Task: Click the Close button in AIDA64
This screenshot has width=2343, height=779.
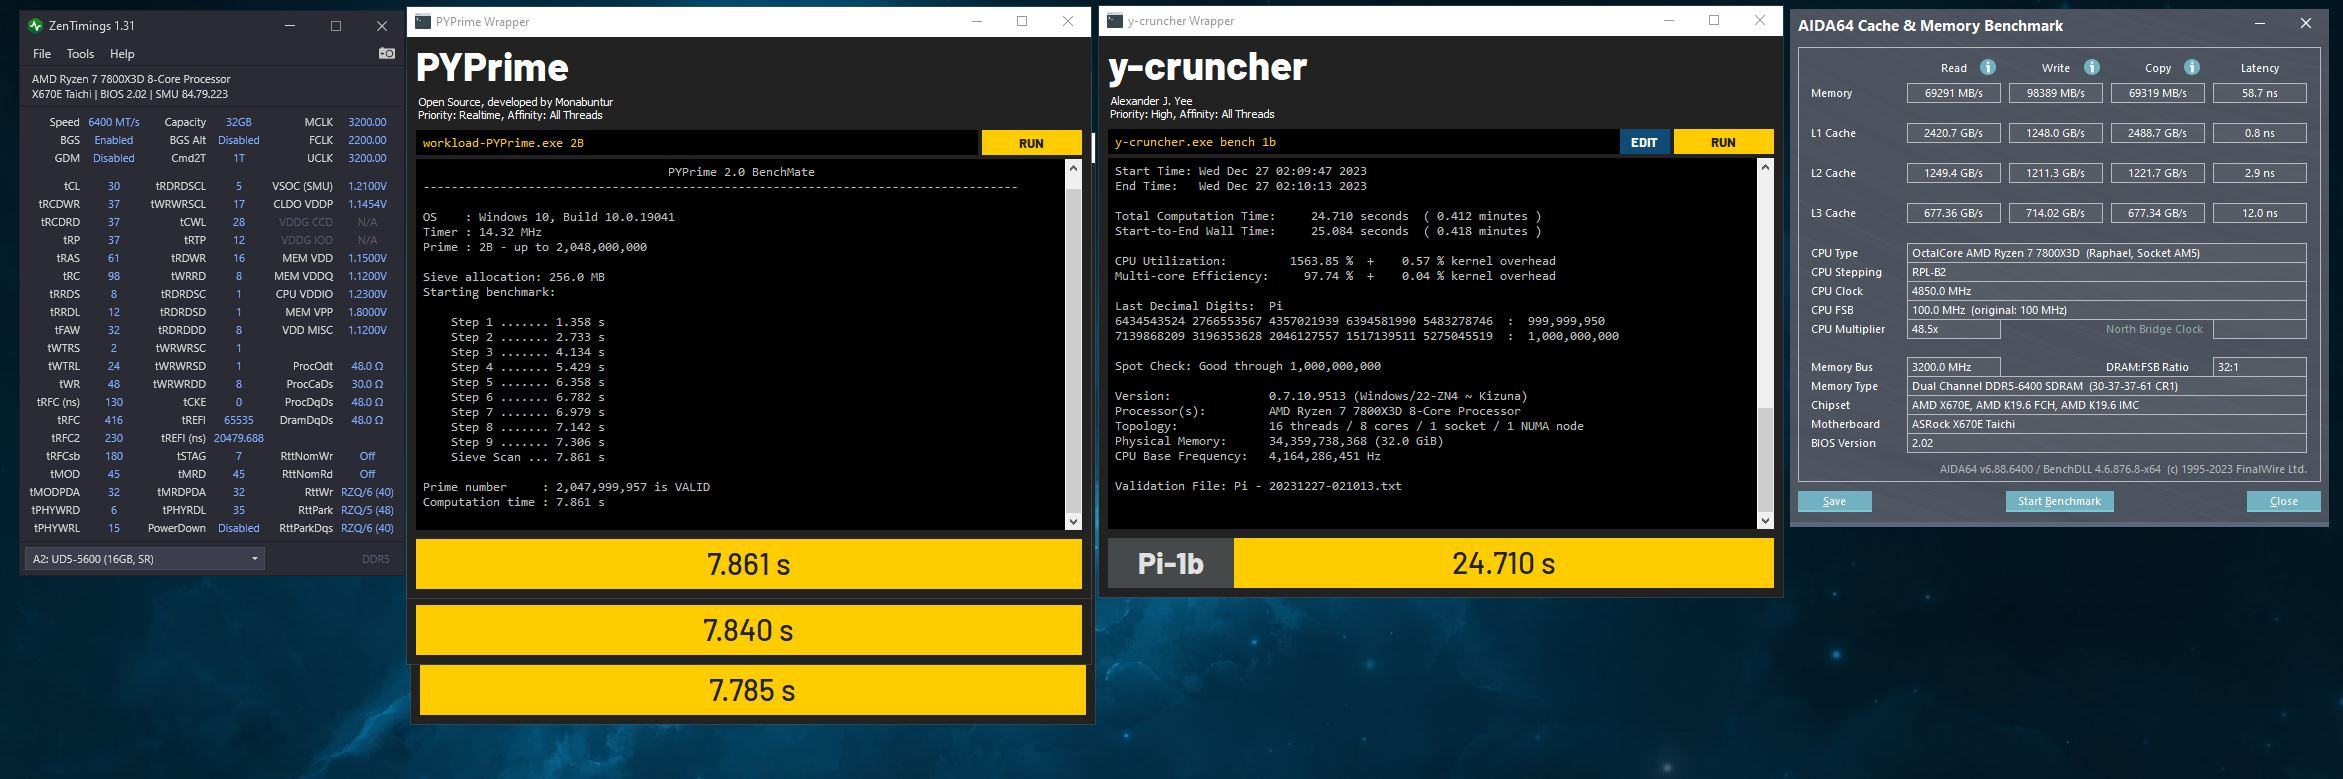Action: pyautogui.click(x=2283, y=501)
